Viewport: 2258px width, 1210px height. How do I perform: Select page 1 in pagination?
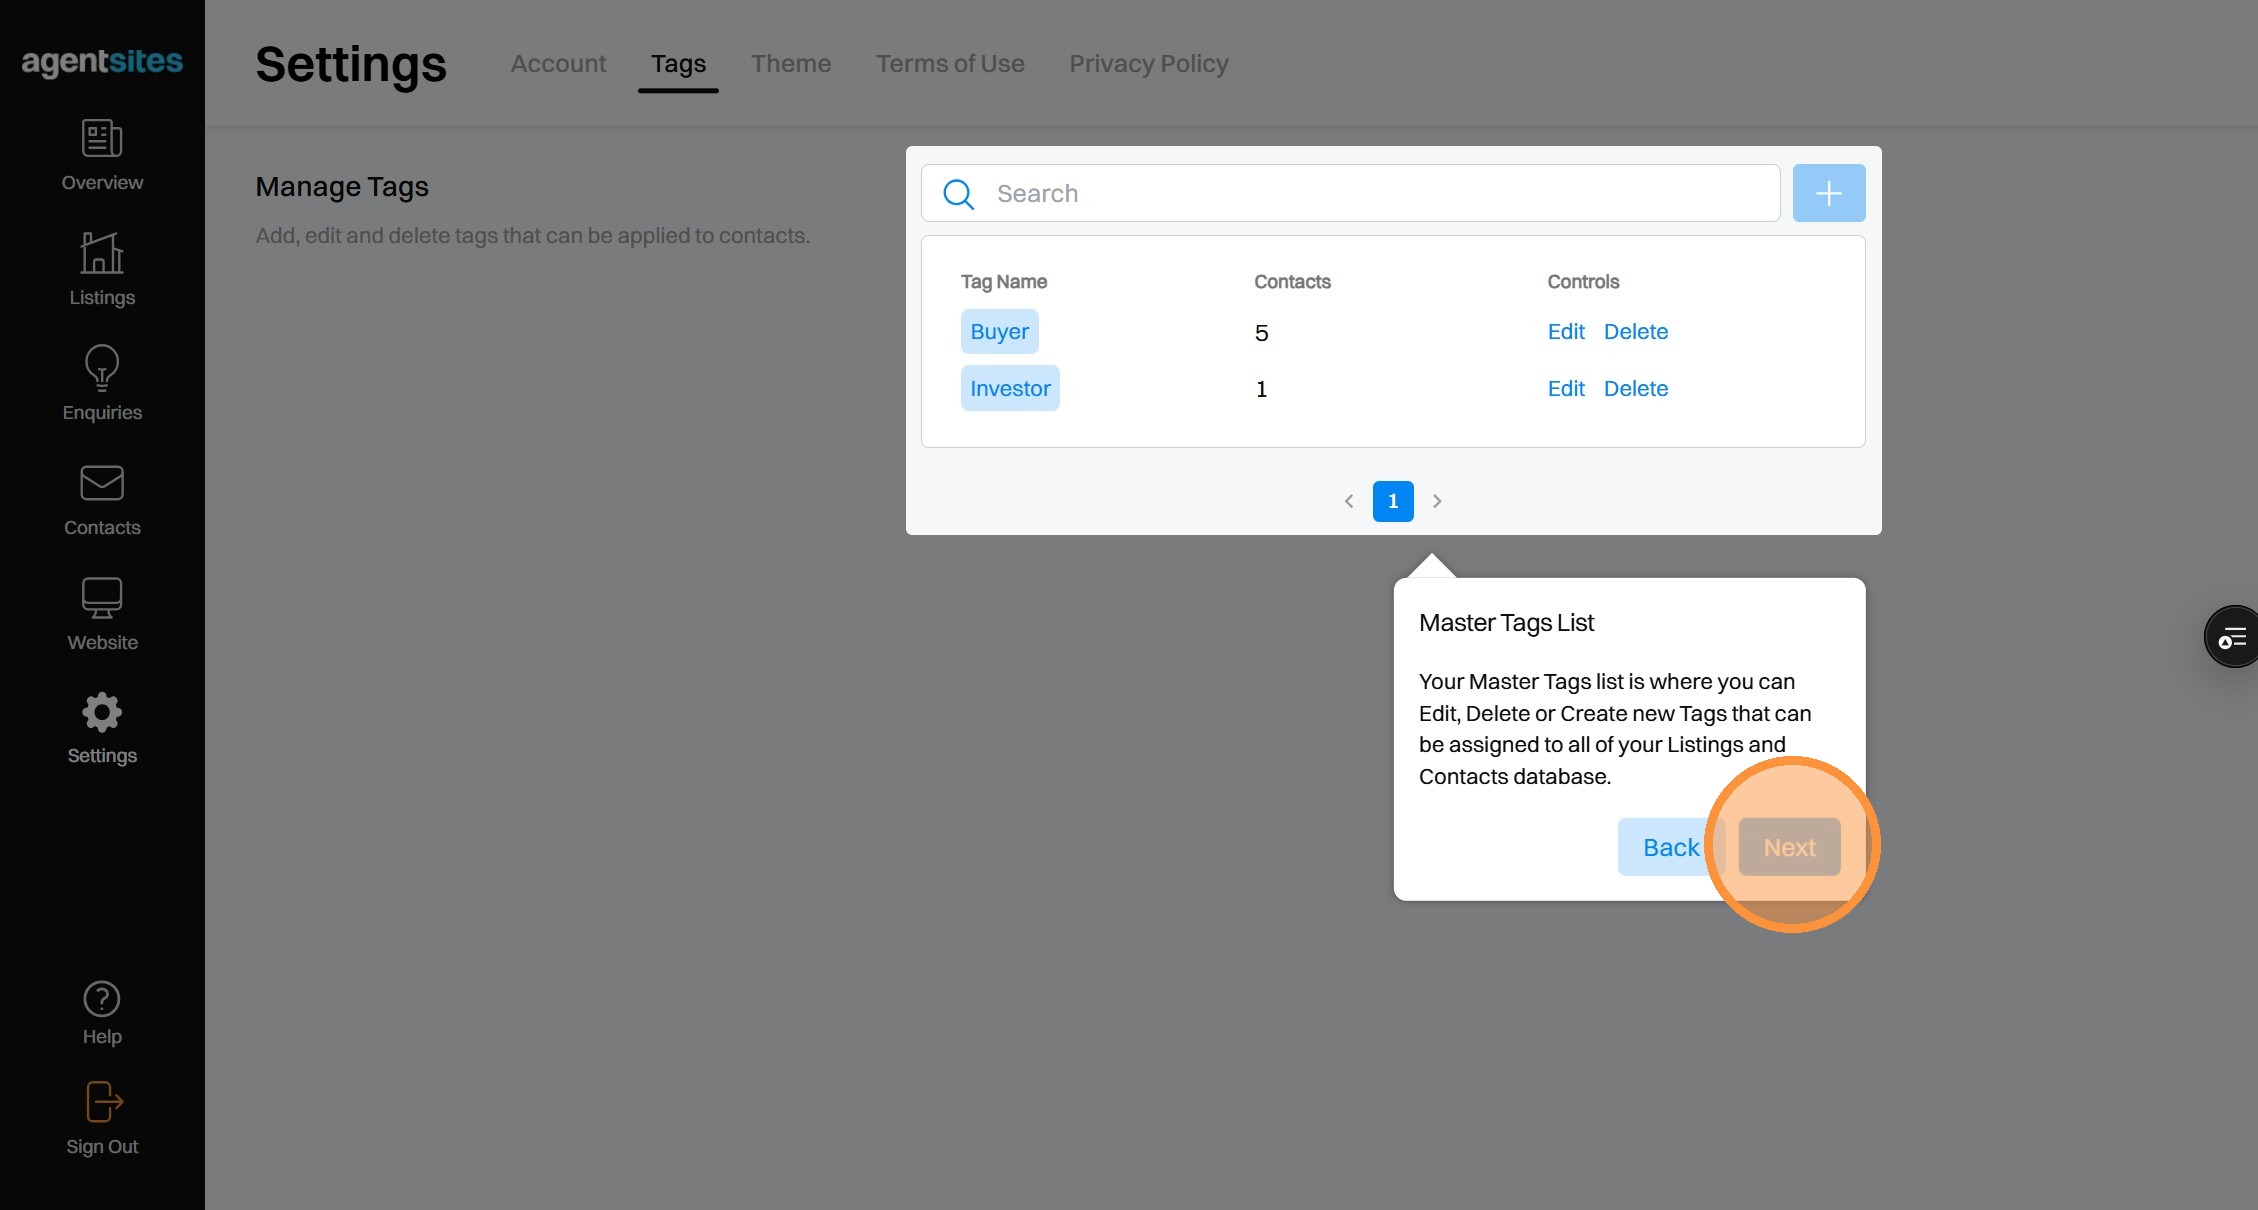point(1393,501)
